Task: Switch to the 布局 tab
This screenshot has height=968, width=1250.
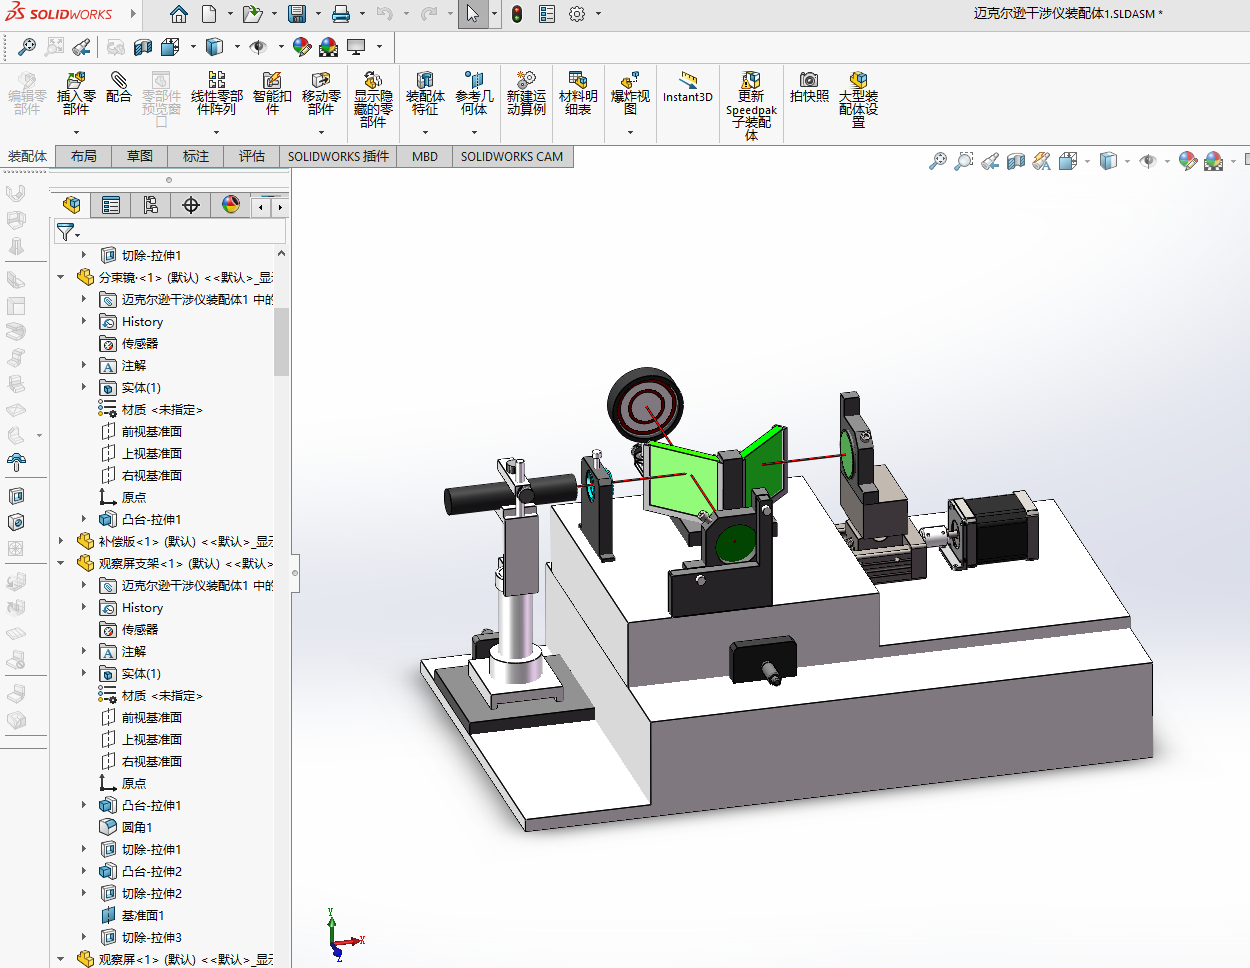Action: pyautogui.click(x=84, y=156)
